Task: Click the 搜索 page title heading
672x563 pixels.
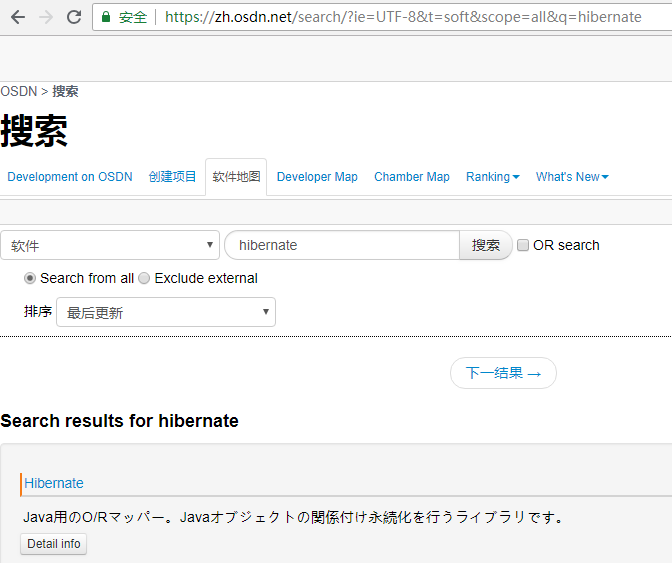Action: [x=34, y=131]
